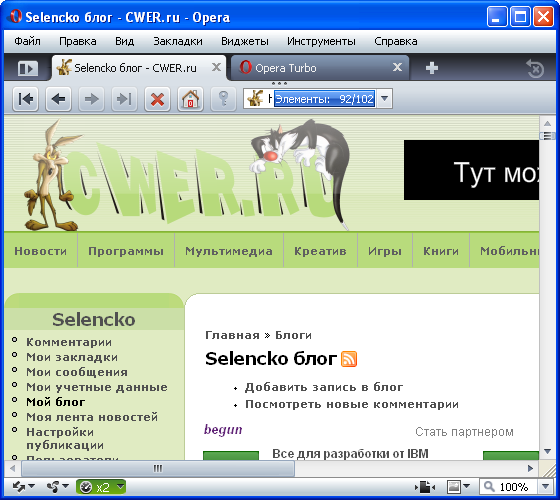560x500 pixels.
Task: Open Мои закладки in the sidebar
Action: point(72,357)
